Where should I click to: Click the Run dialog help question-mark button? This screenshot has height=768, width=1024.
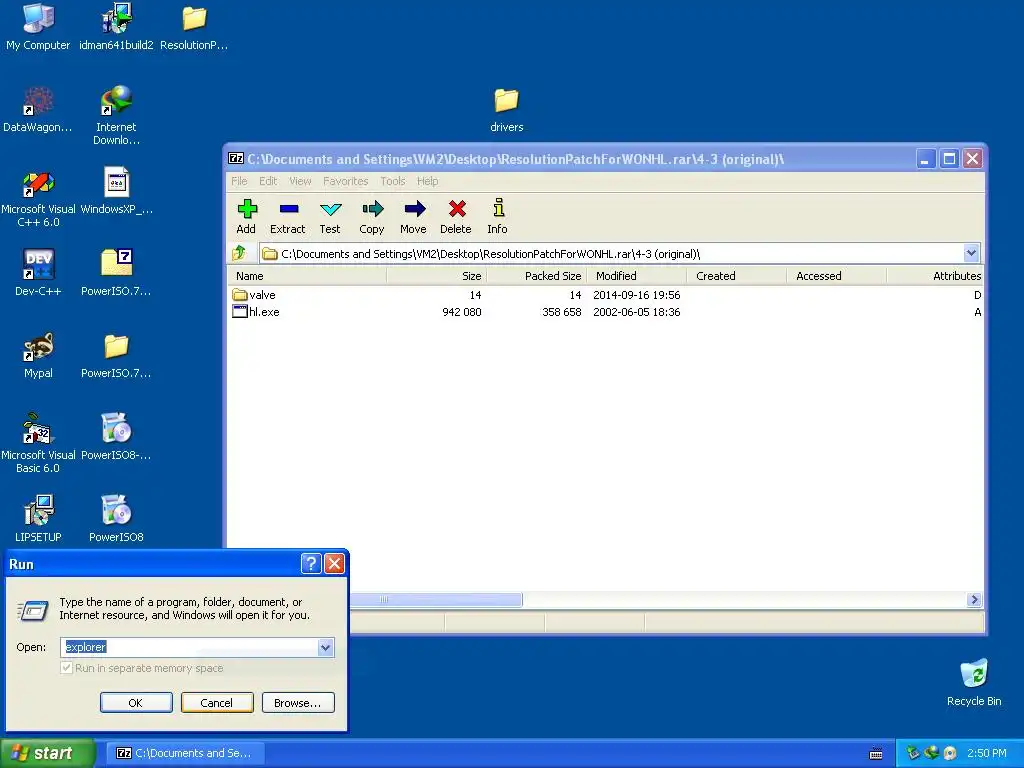tap(311, 564)
